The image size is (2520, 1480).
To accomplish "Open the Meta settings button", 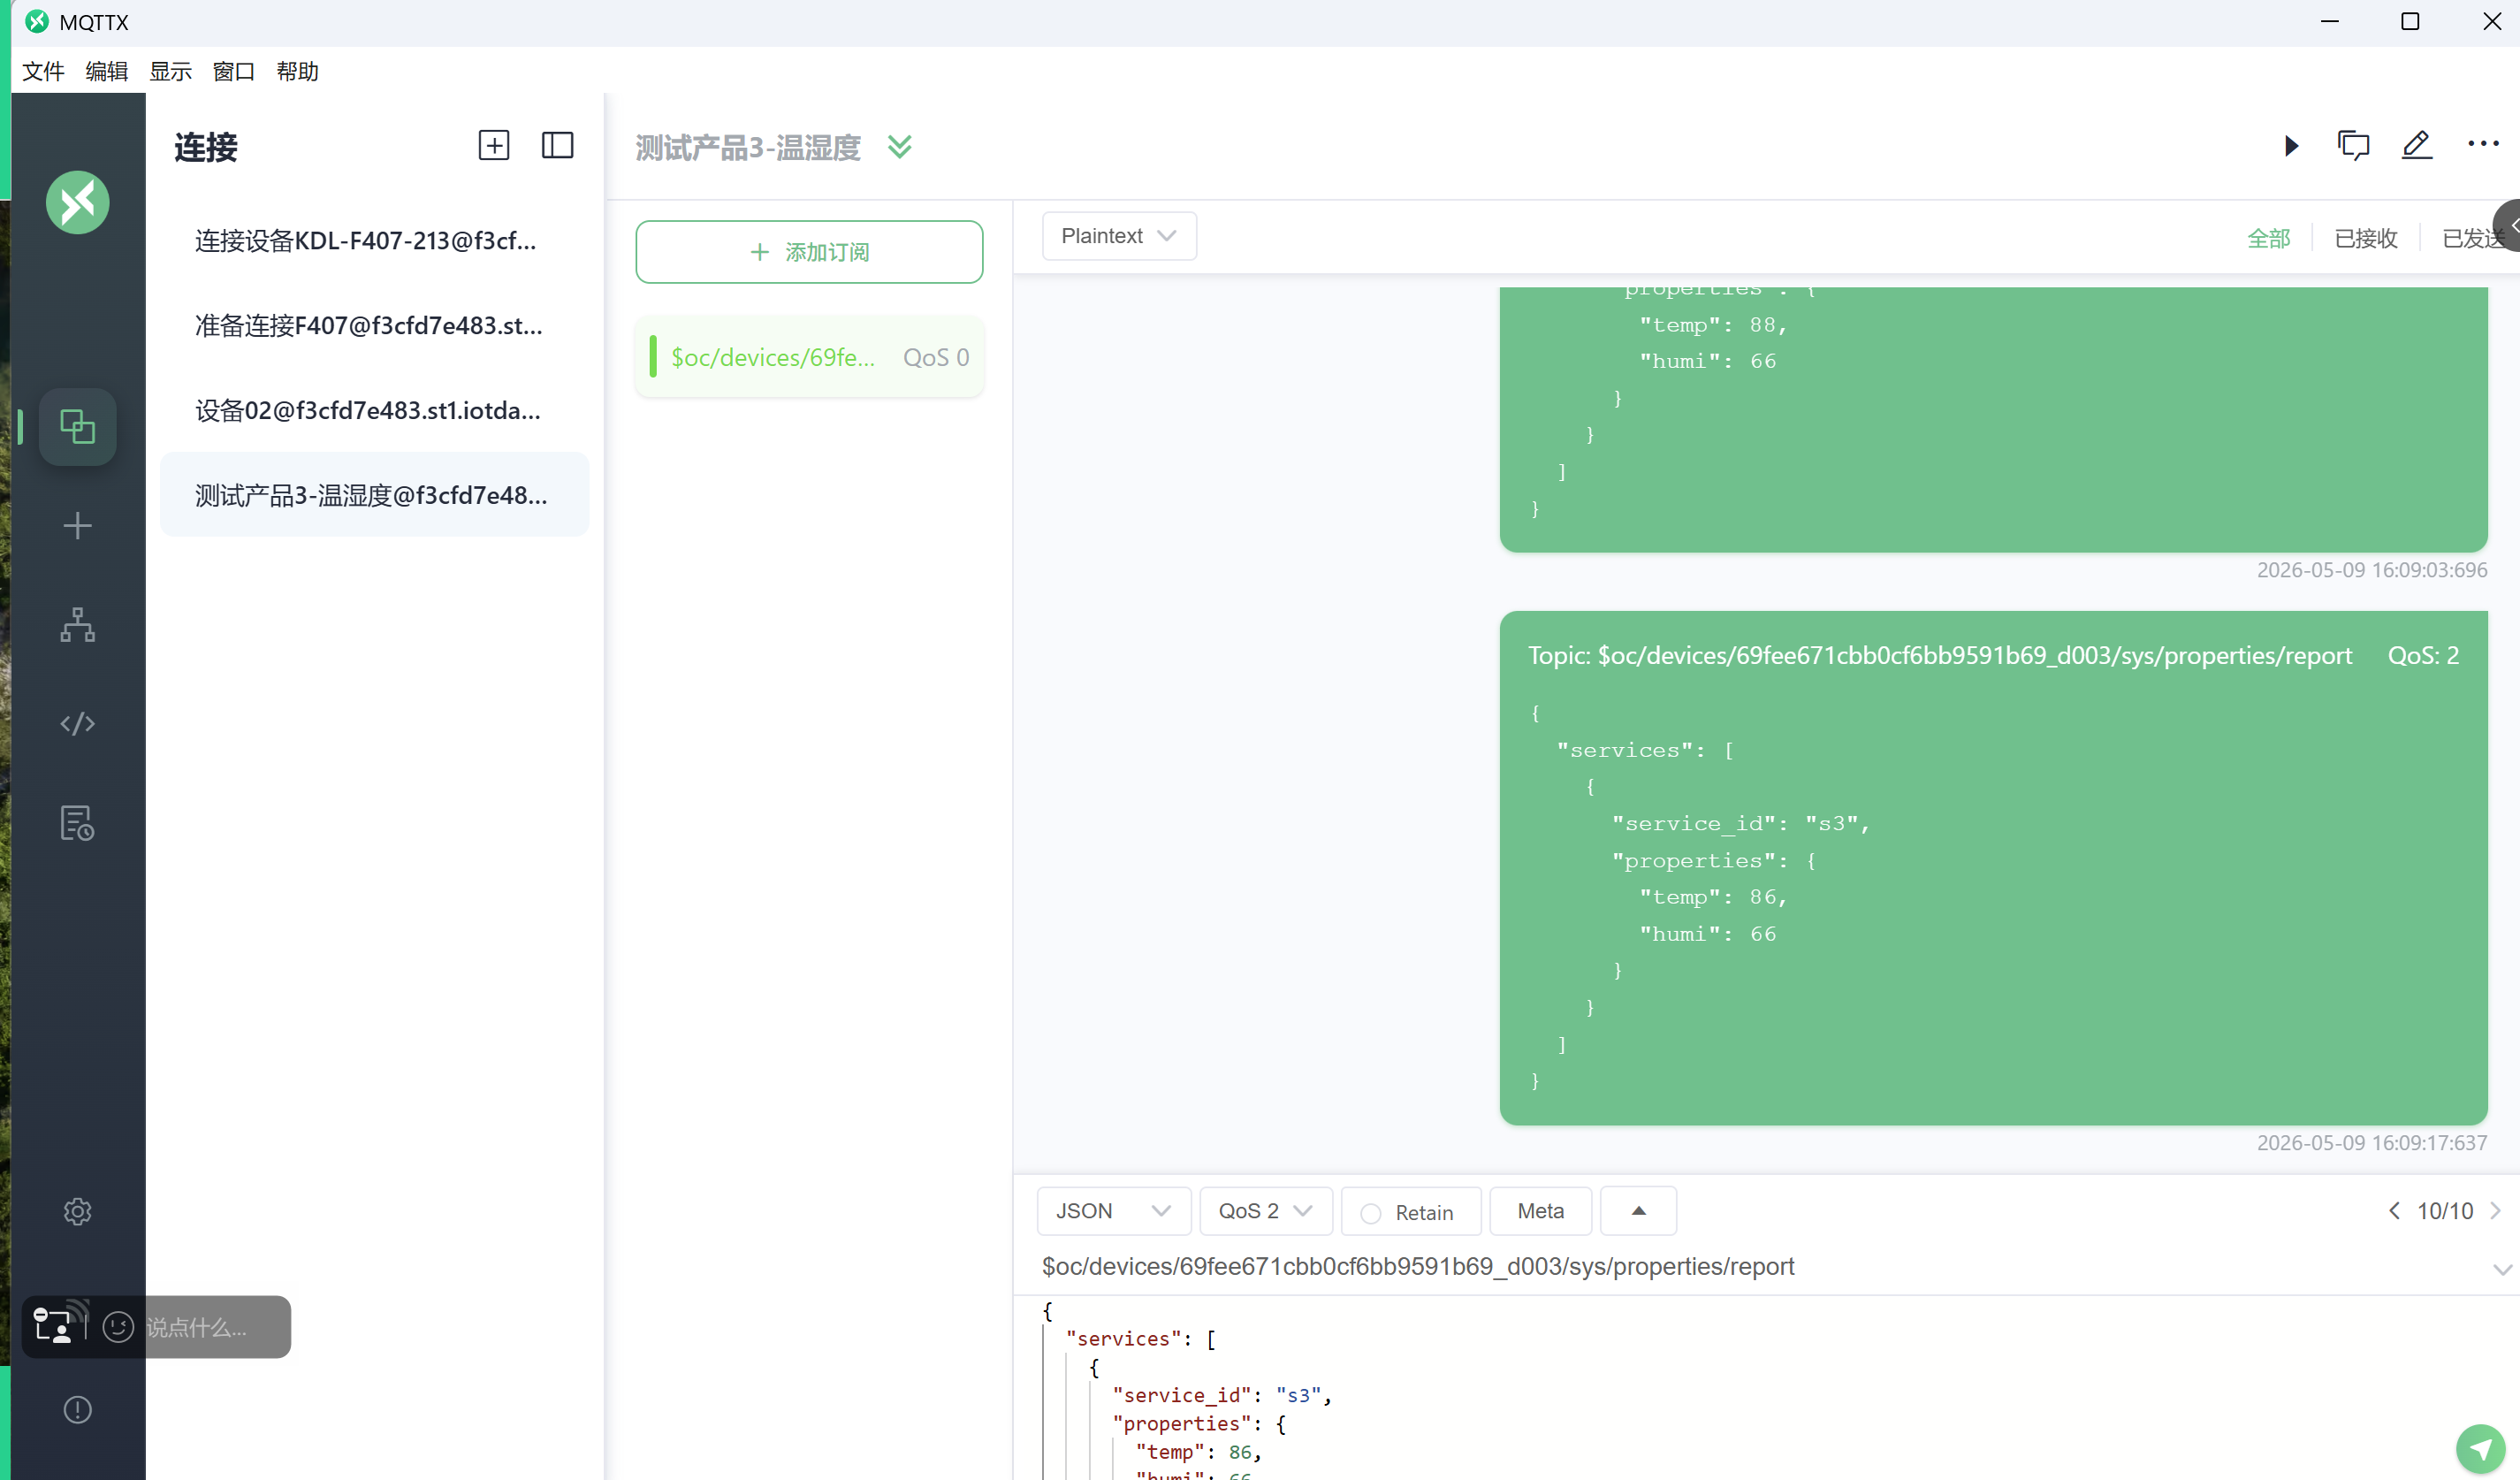I will [1541, 1211].
